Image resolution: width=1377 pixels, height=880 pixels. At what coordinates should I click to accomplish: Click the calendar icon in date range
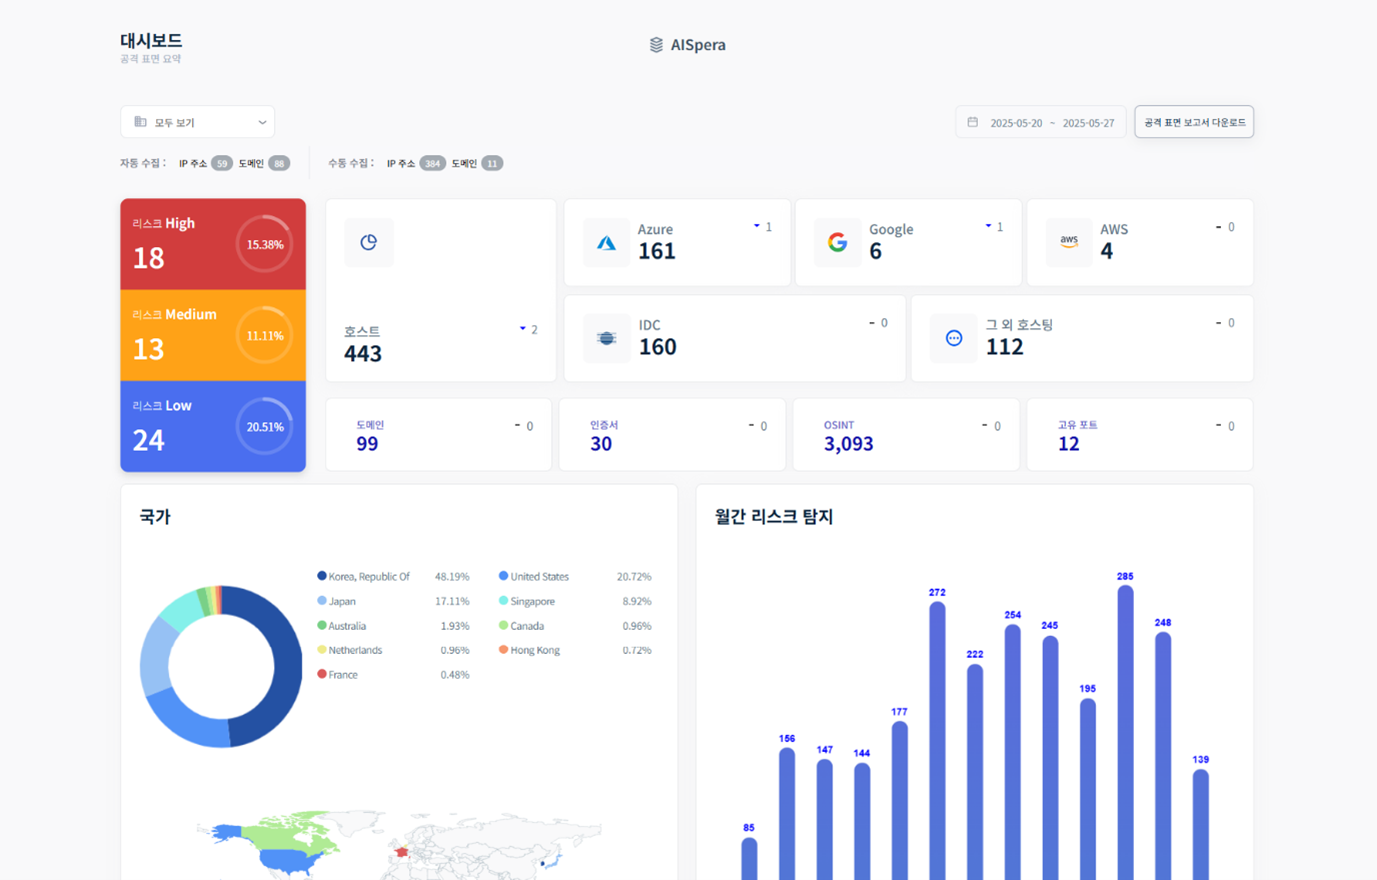(x=972, y=123)
